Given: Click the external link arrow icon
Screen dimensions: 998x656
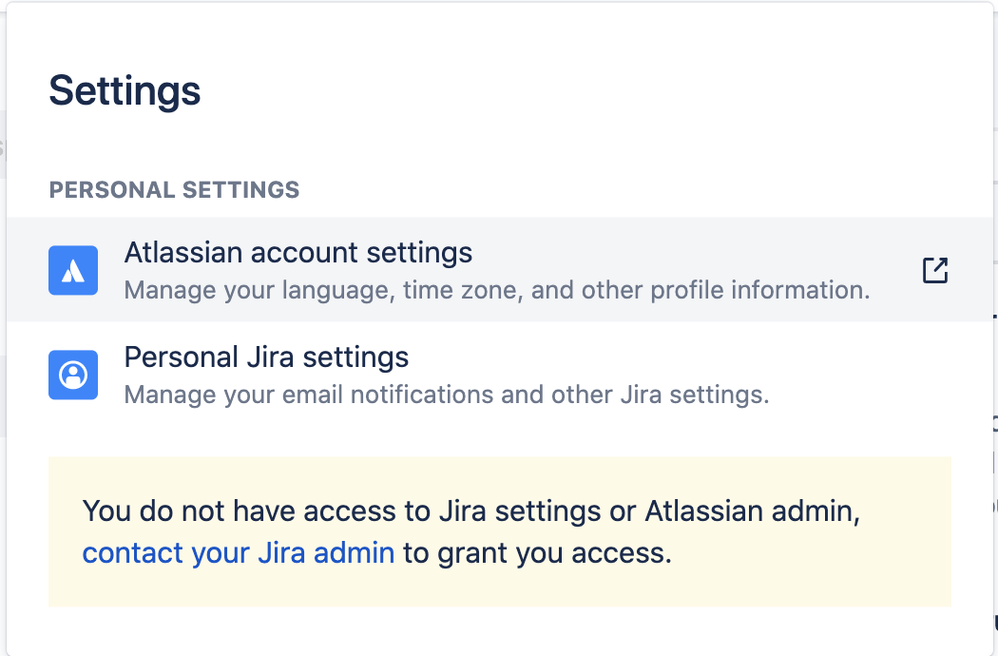Looking at the screenshot, I should 935,270.
